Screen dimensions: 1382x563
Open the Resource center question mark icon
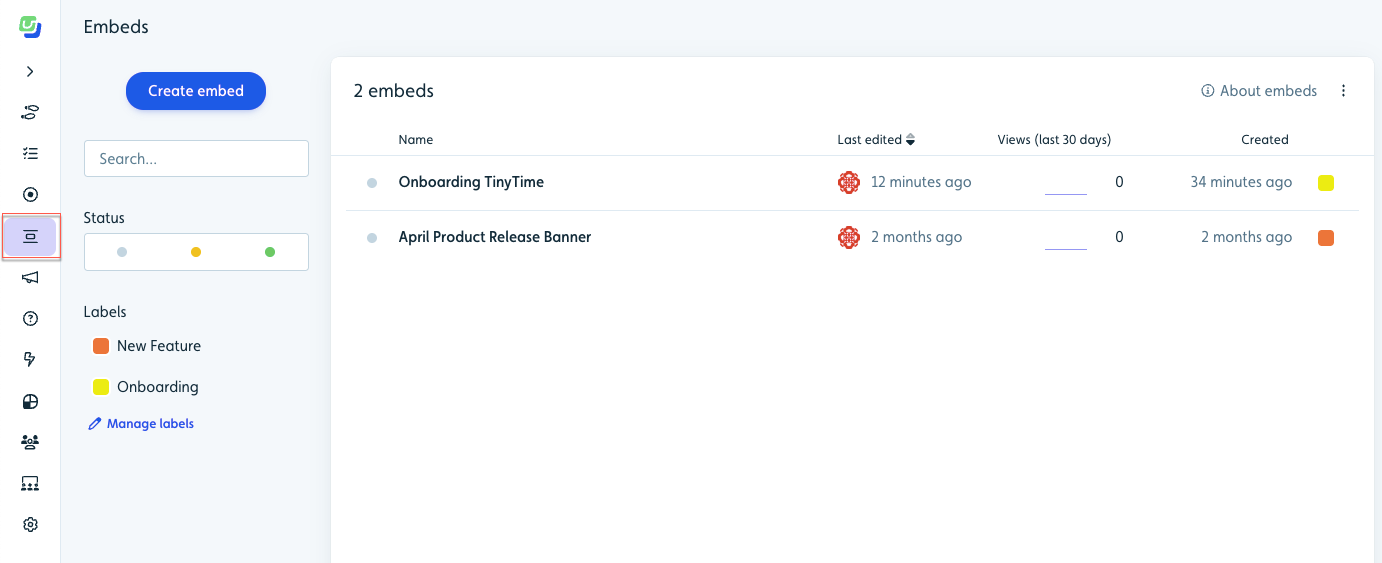pyautogui.click(x=30, y=319)
